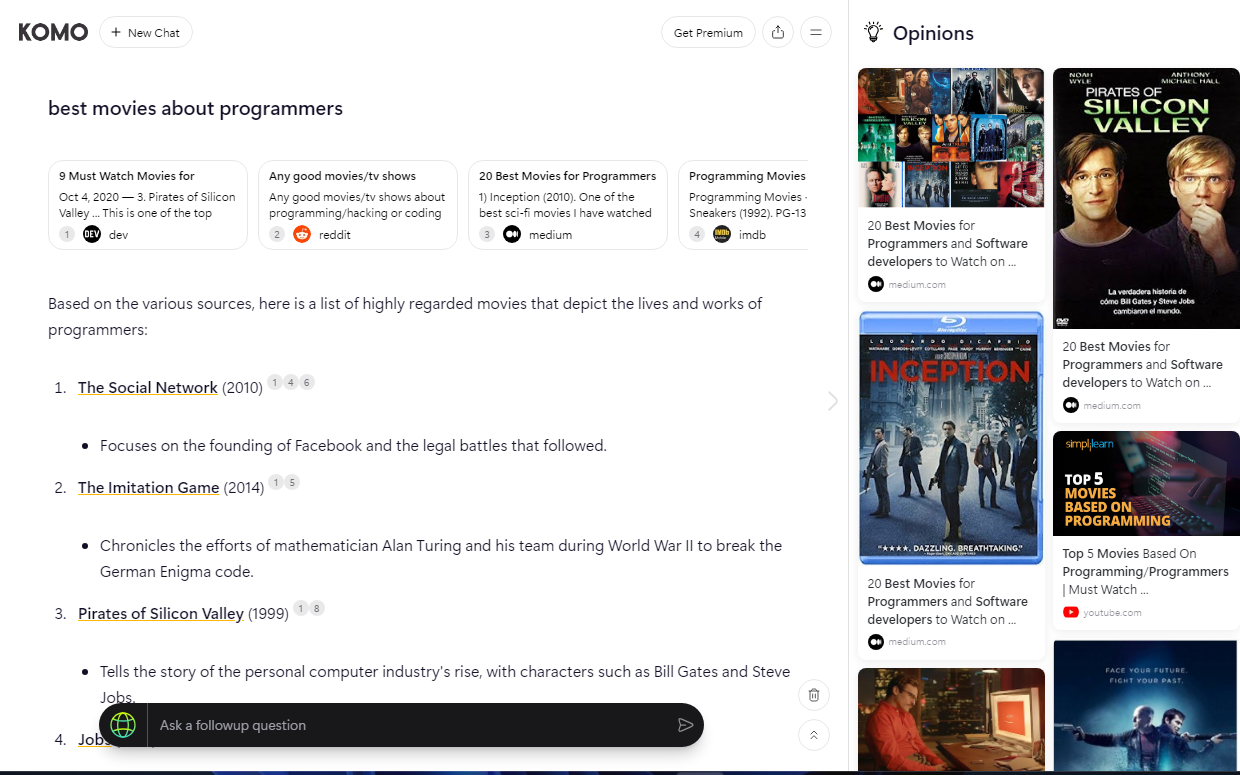
Task: Click the scroll-to-top double chevron button
Action: click(x=814, y=735)
